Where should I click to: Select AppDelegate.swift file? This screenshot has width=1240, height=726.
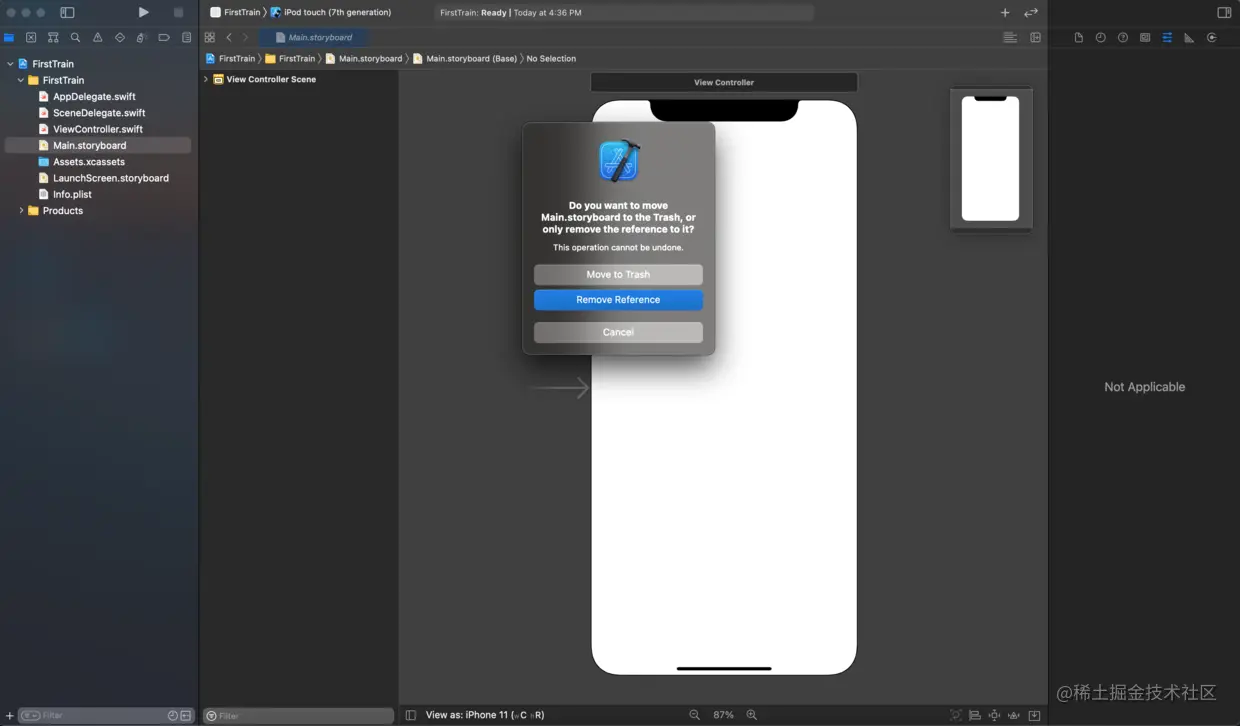click(94, 97)
